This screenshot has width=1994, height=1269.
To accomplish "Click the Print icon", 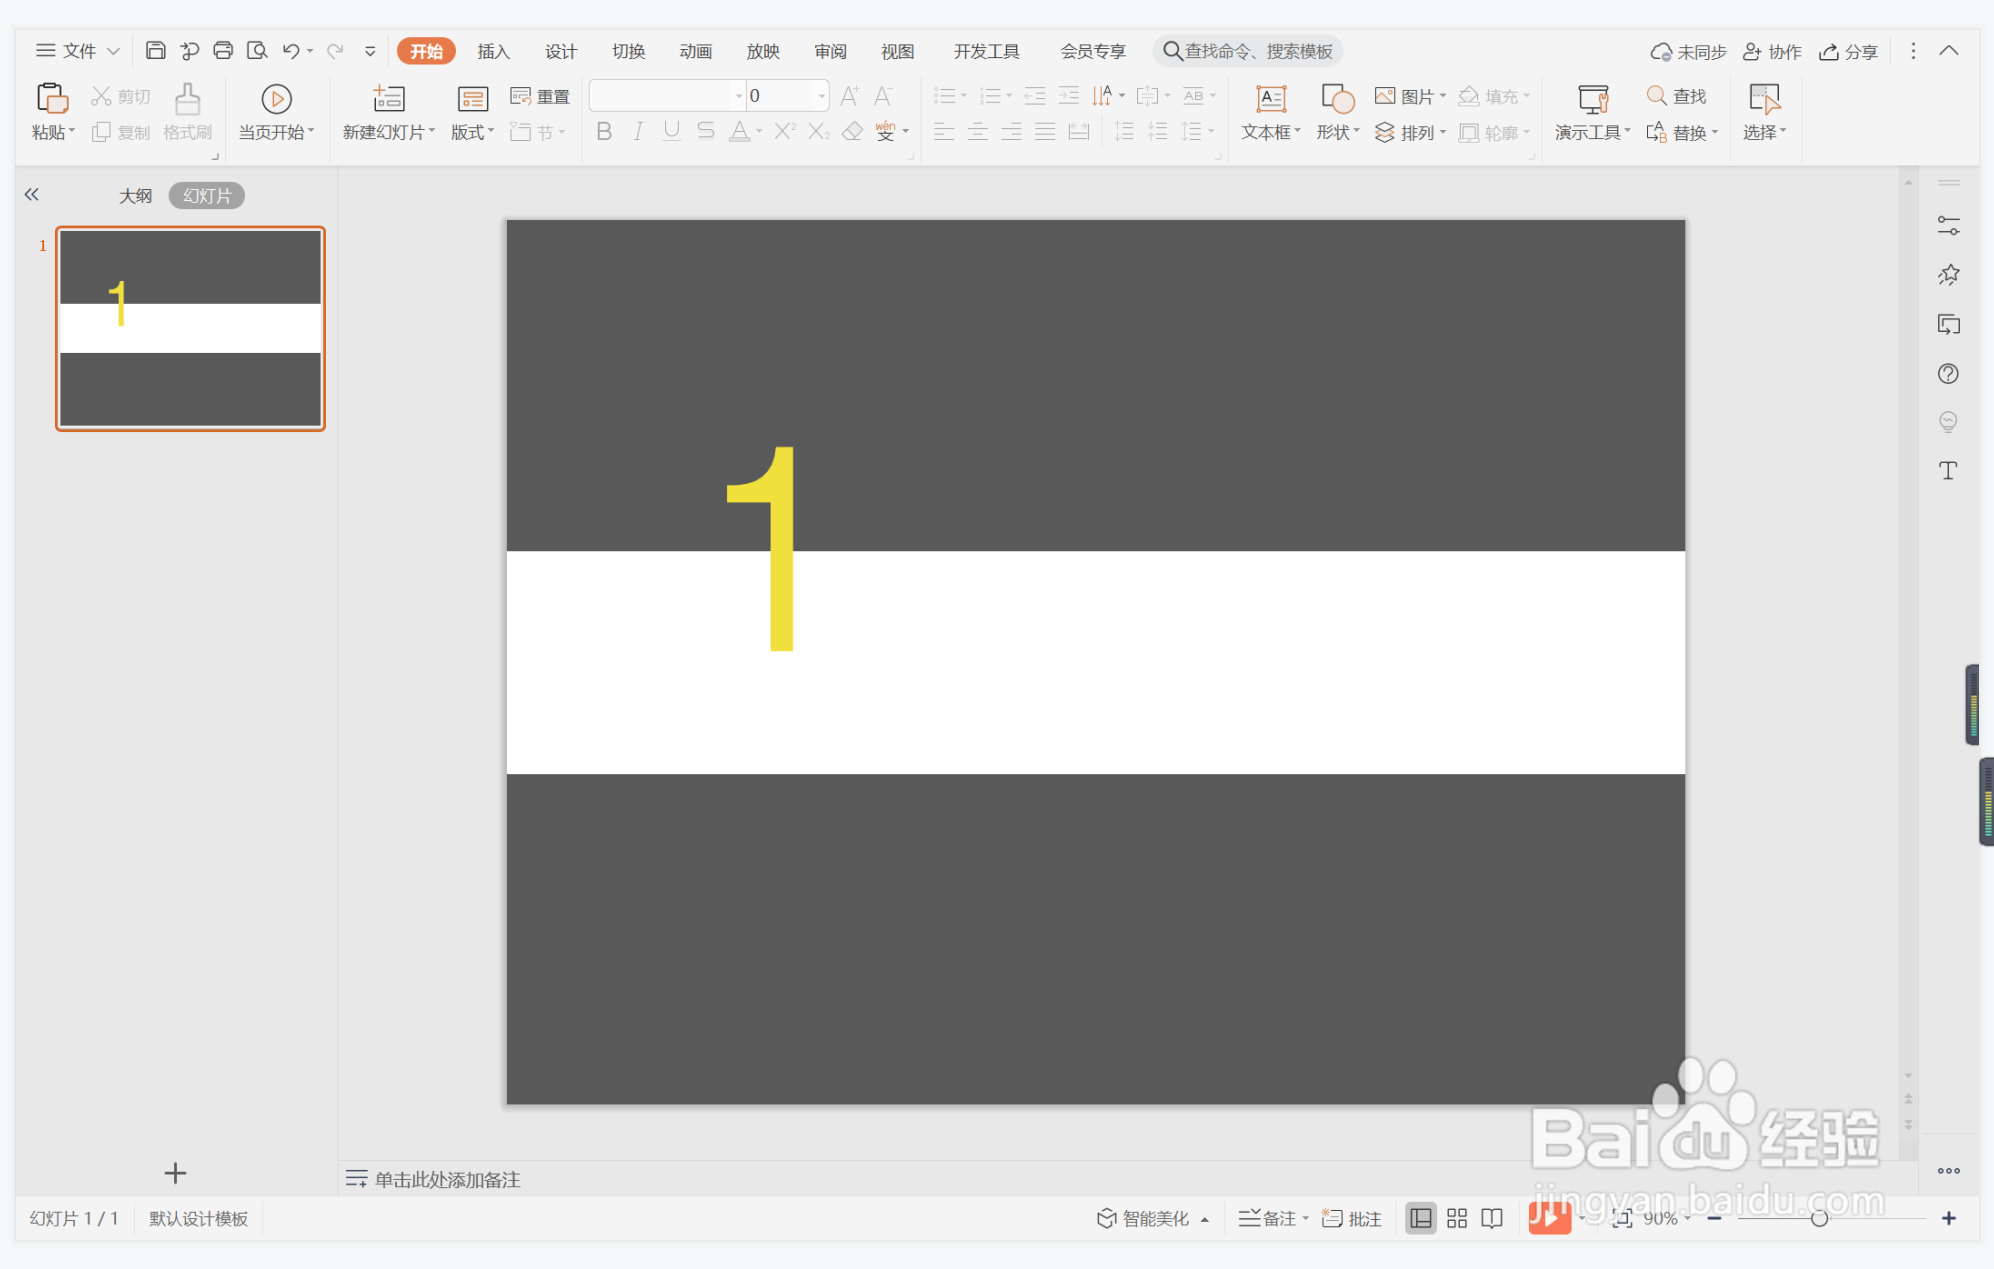I will (x=223, y=50).
